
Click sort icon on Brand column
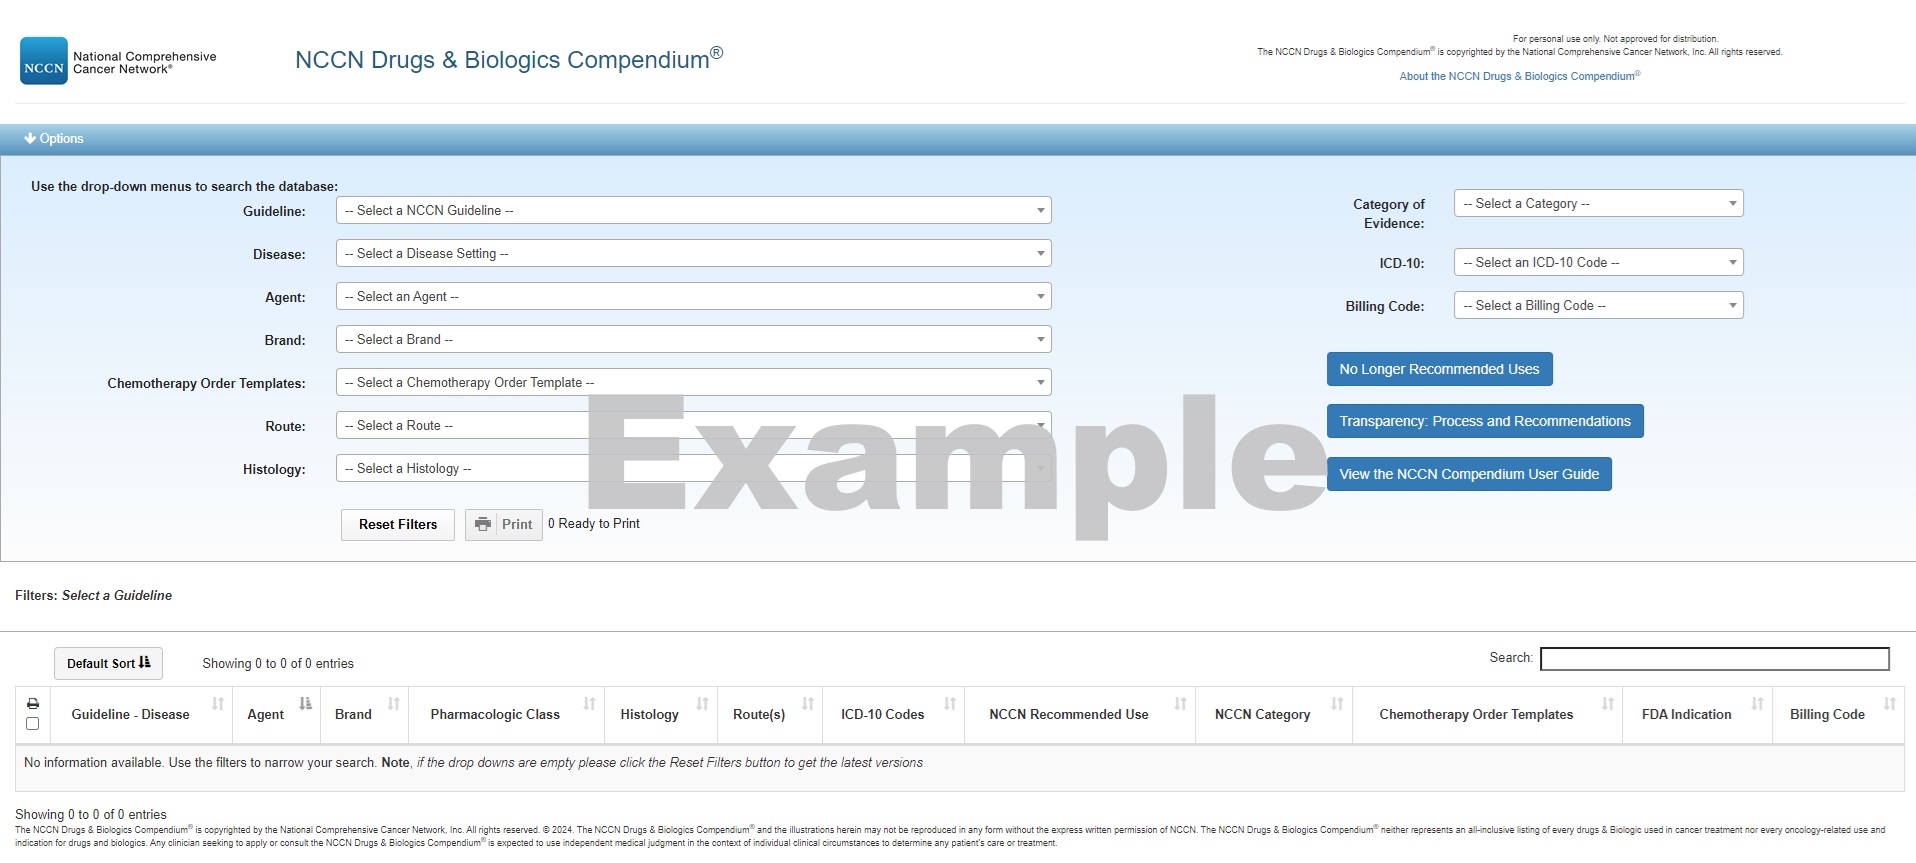[394, 704]
